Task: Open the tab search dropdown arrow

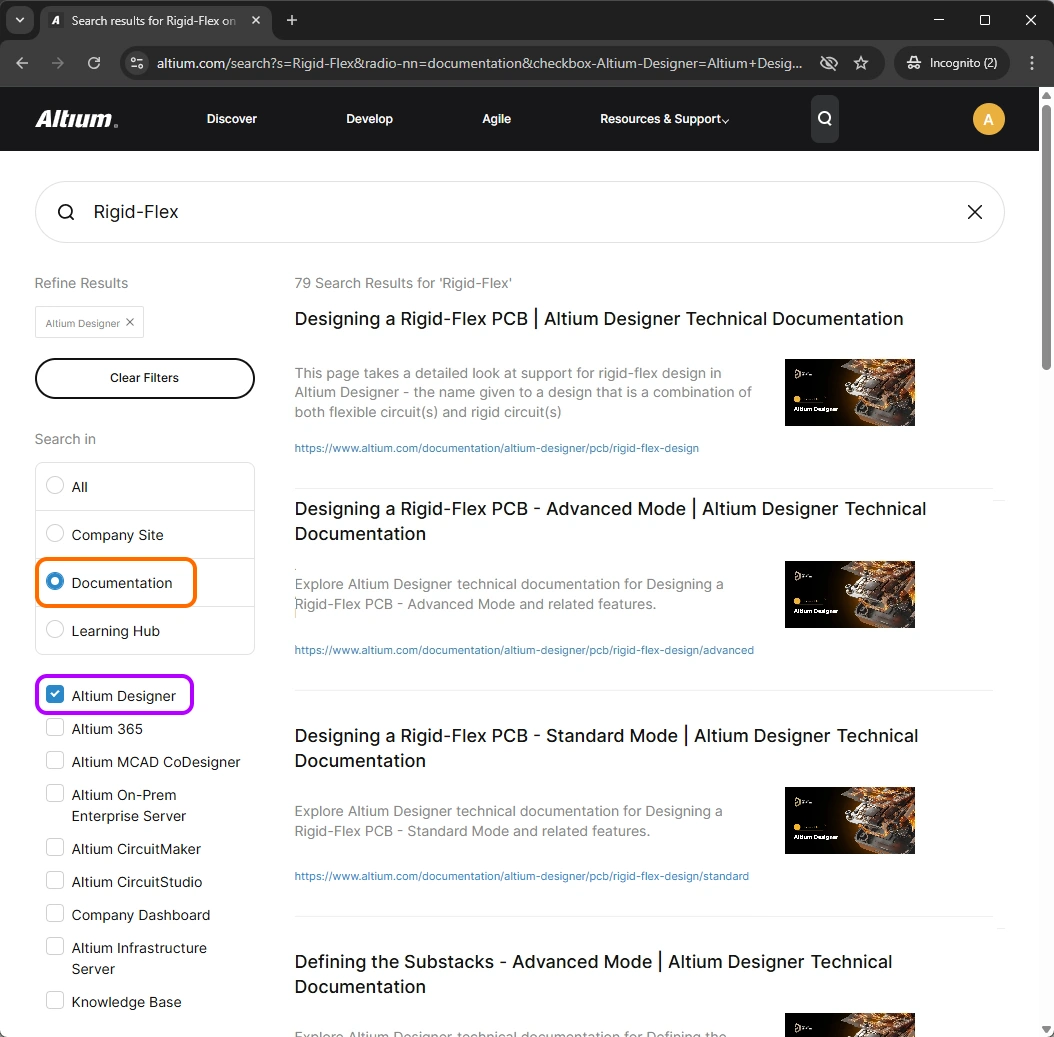Action: (19, 20)
